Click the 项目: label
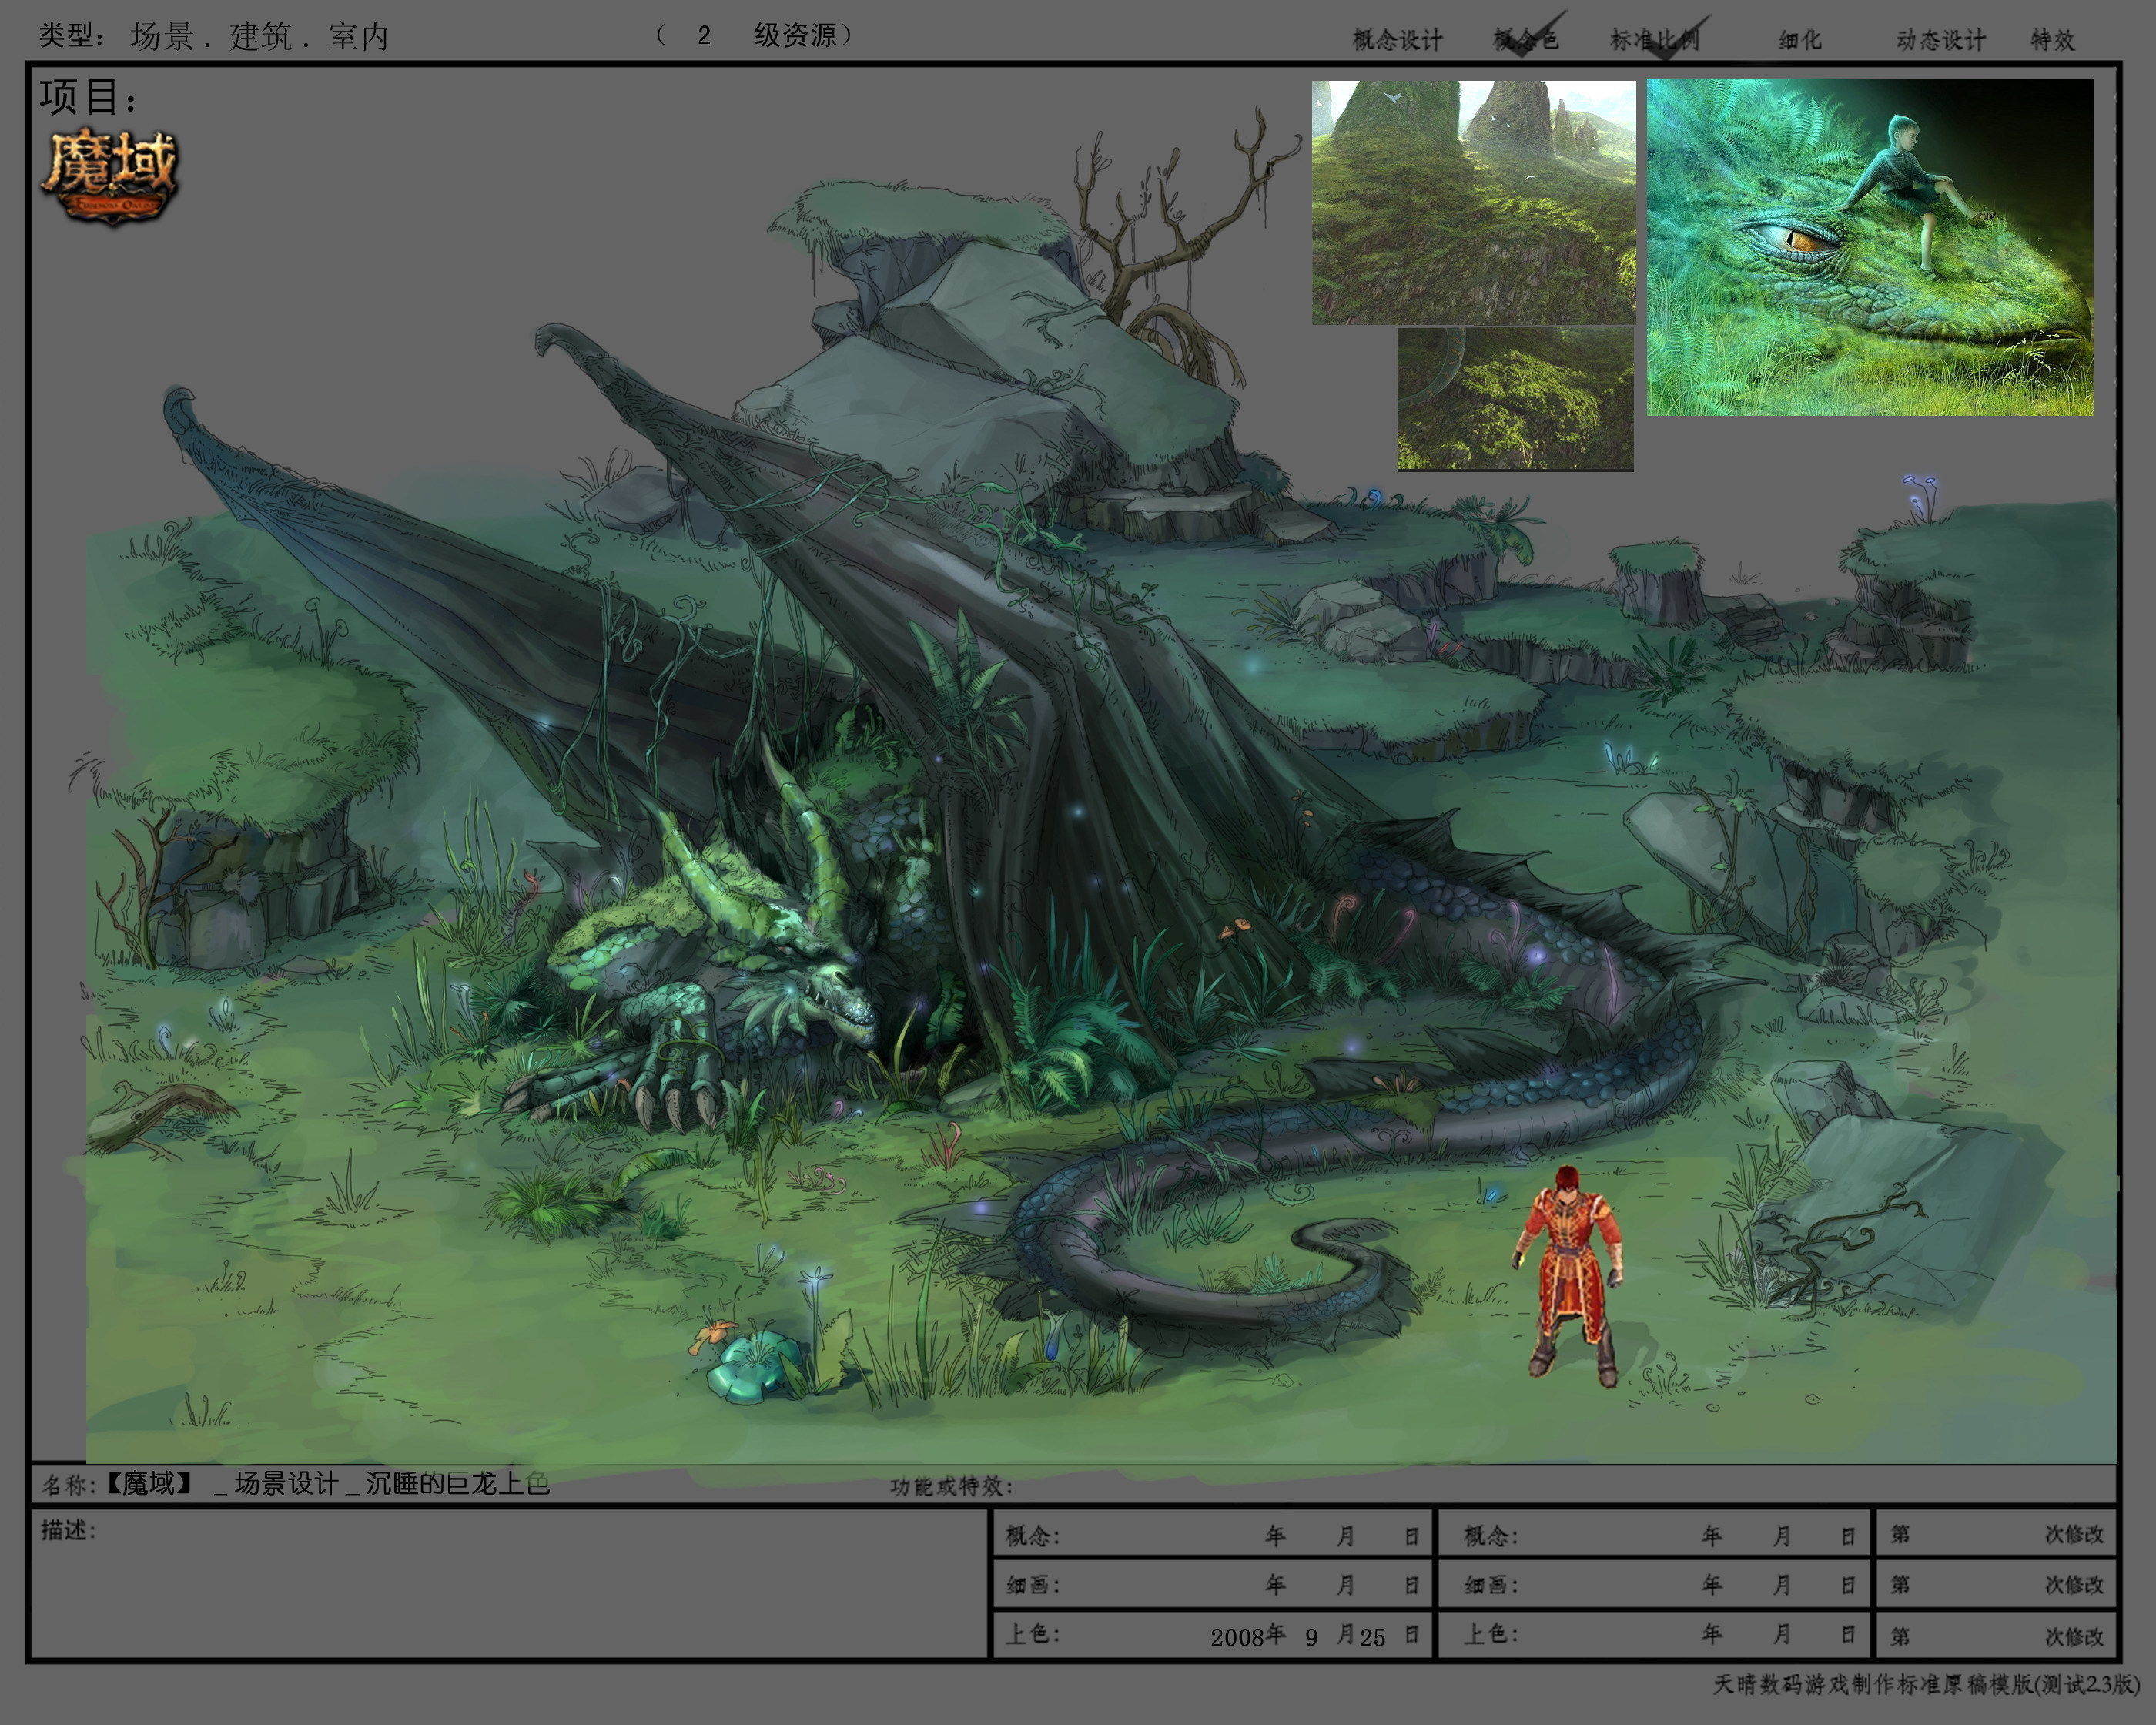Image resolution: width=2156 pixels, height=1725 pixels. pos(89,97)
